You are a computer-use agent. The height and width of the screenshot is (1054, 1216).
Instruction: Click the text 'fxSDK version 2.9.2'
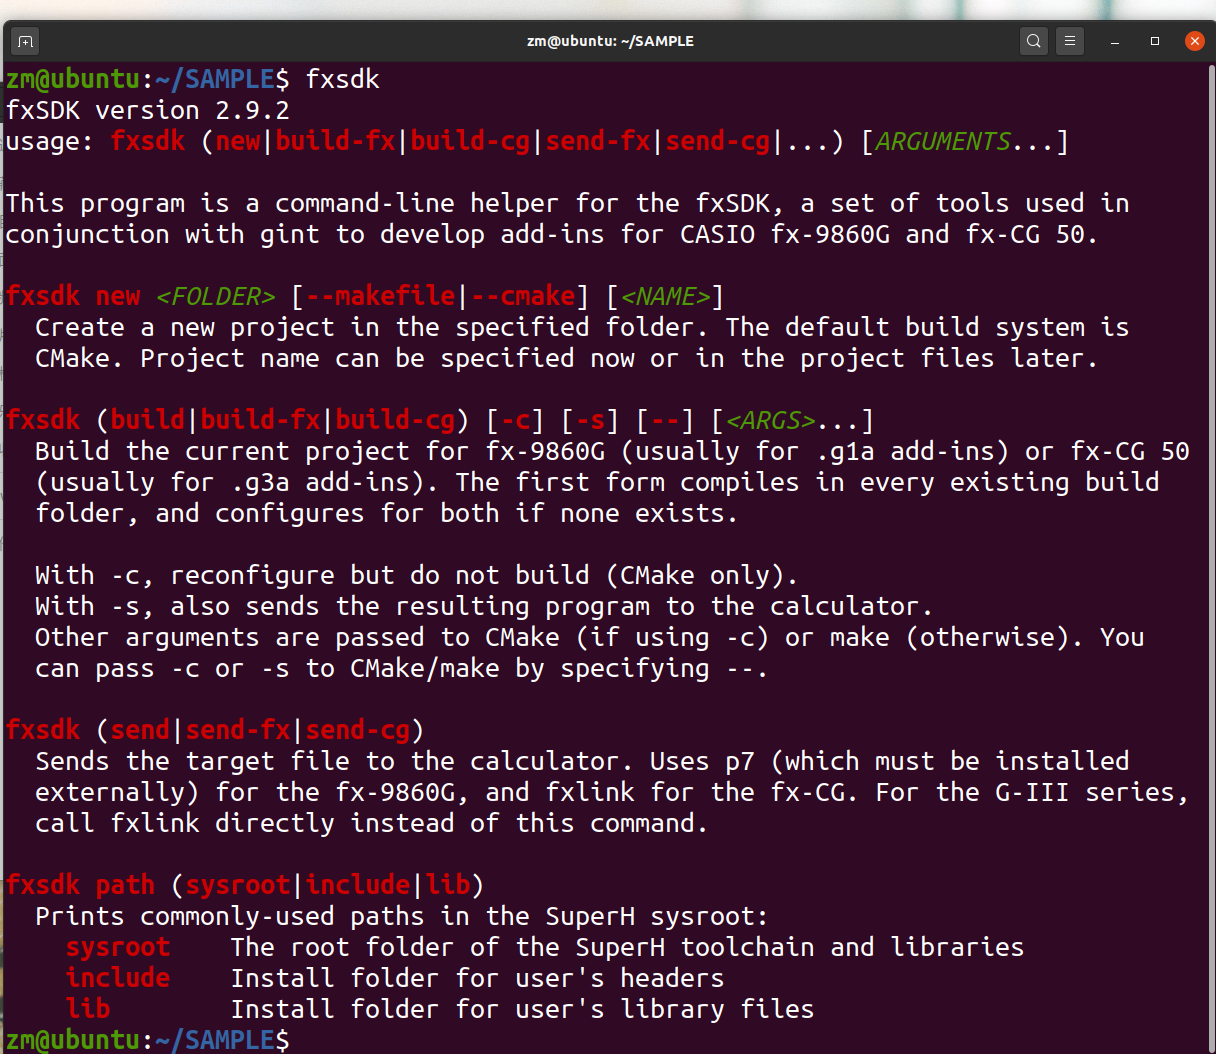click(x=148, y=110)
